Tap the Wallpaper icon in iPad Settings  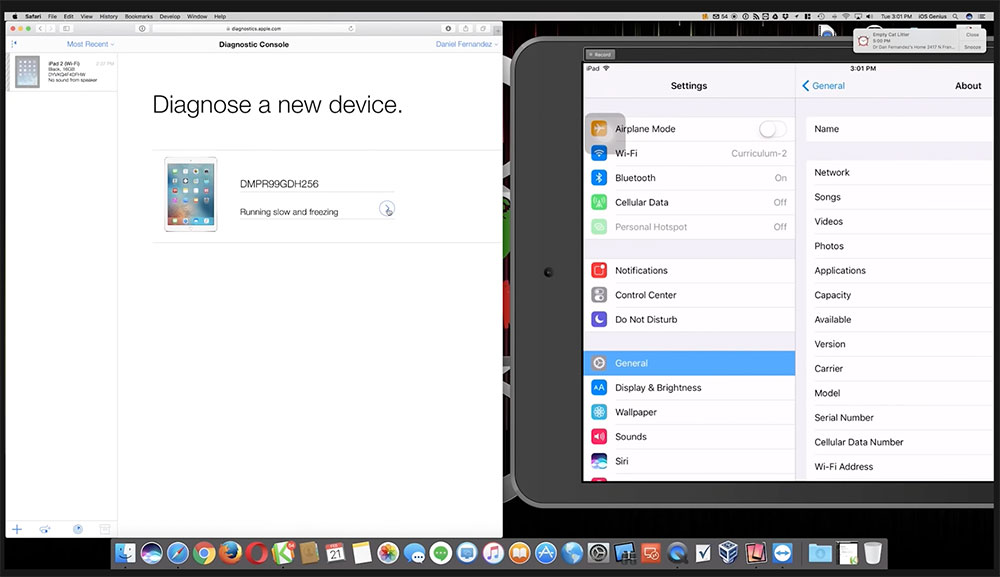[599, 412]
